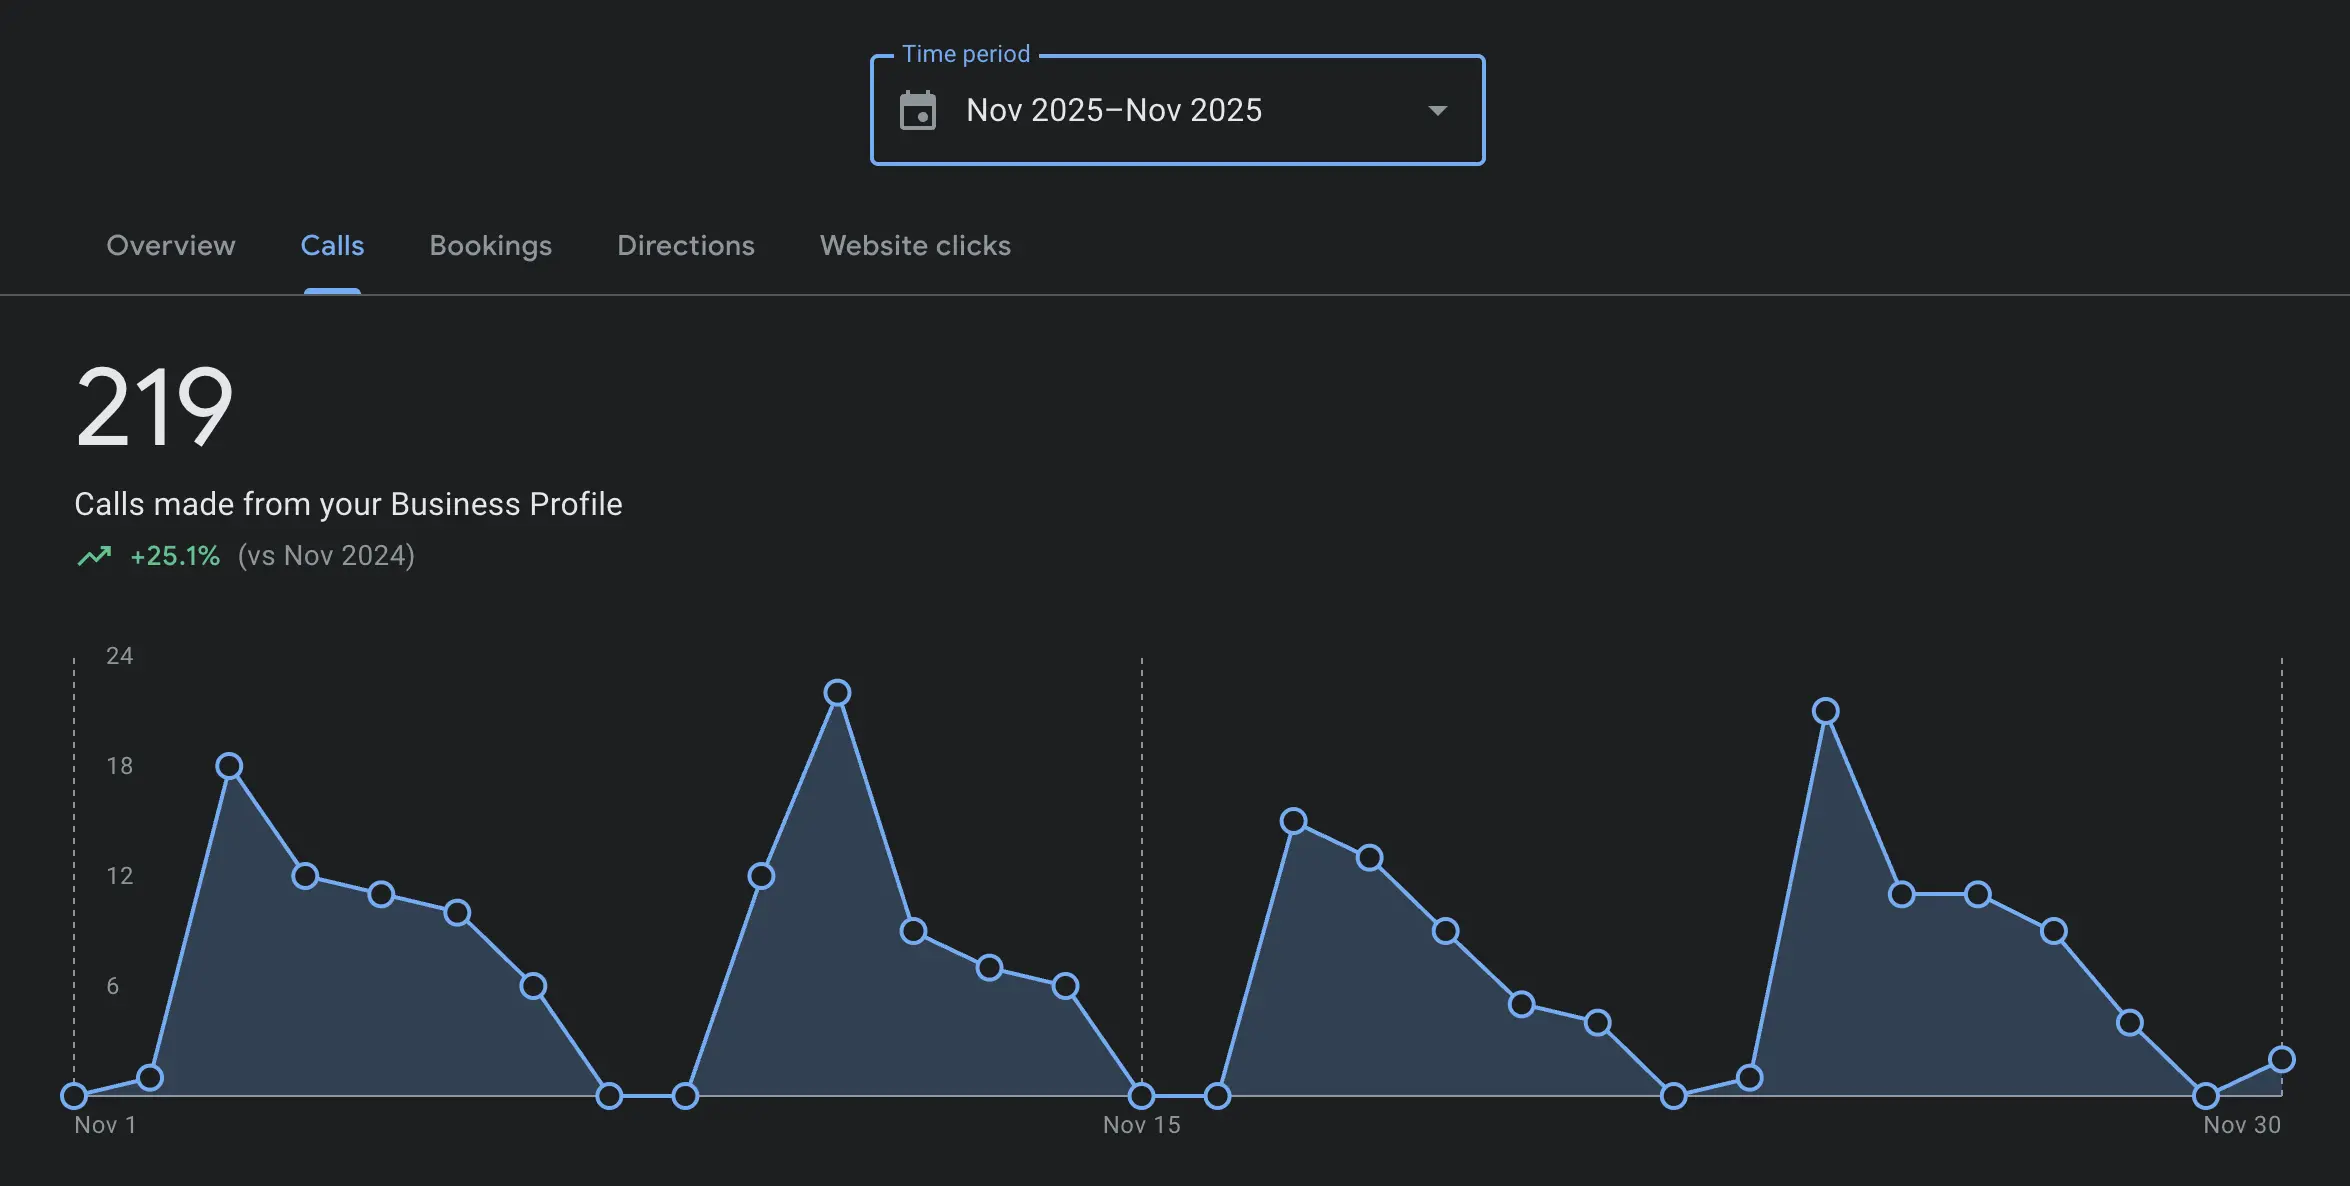Click the Nov 1 starting data point
Image resolution: width=2350 pixels, height=1186 pixels.
pyautogui.click(x=74, y=1096)
